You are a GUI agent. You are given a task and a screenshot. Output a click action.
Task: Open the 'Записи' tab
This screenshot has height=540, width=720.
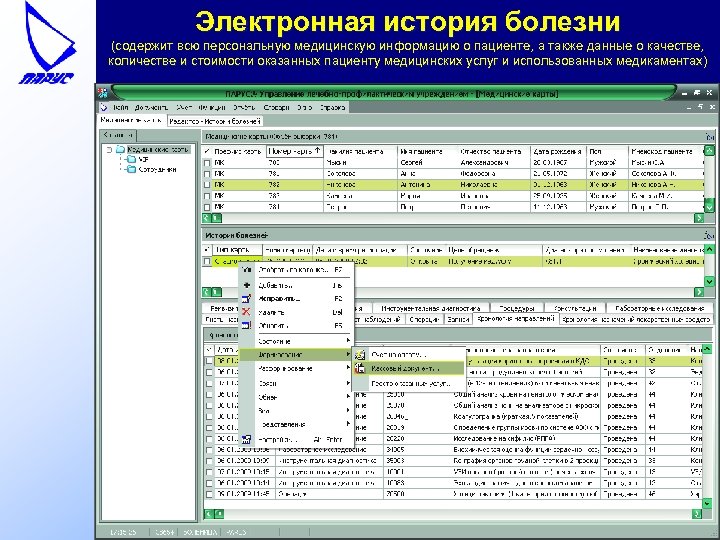[458, 319]
